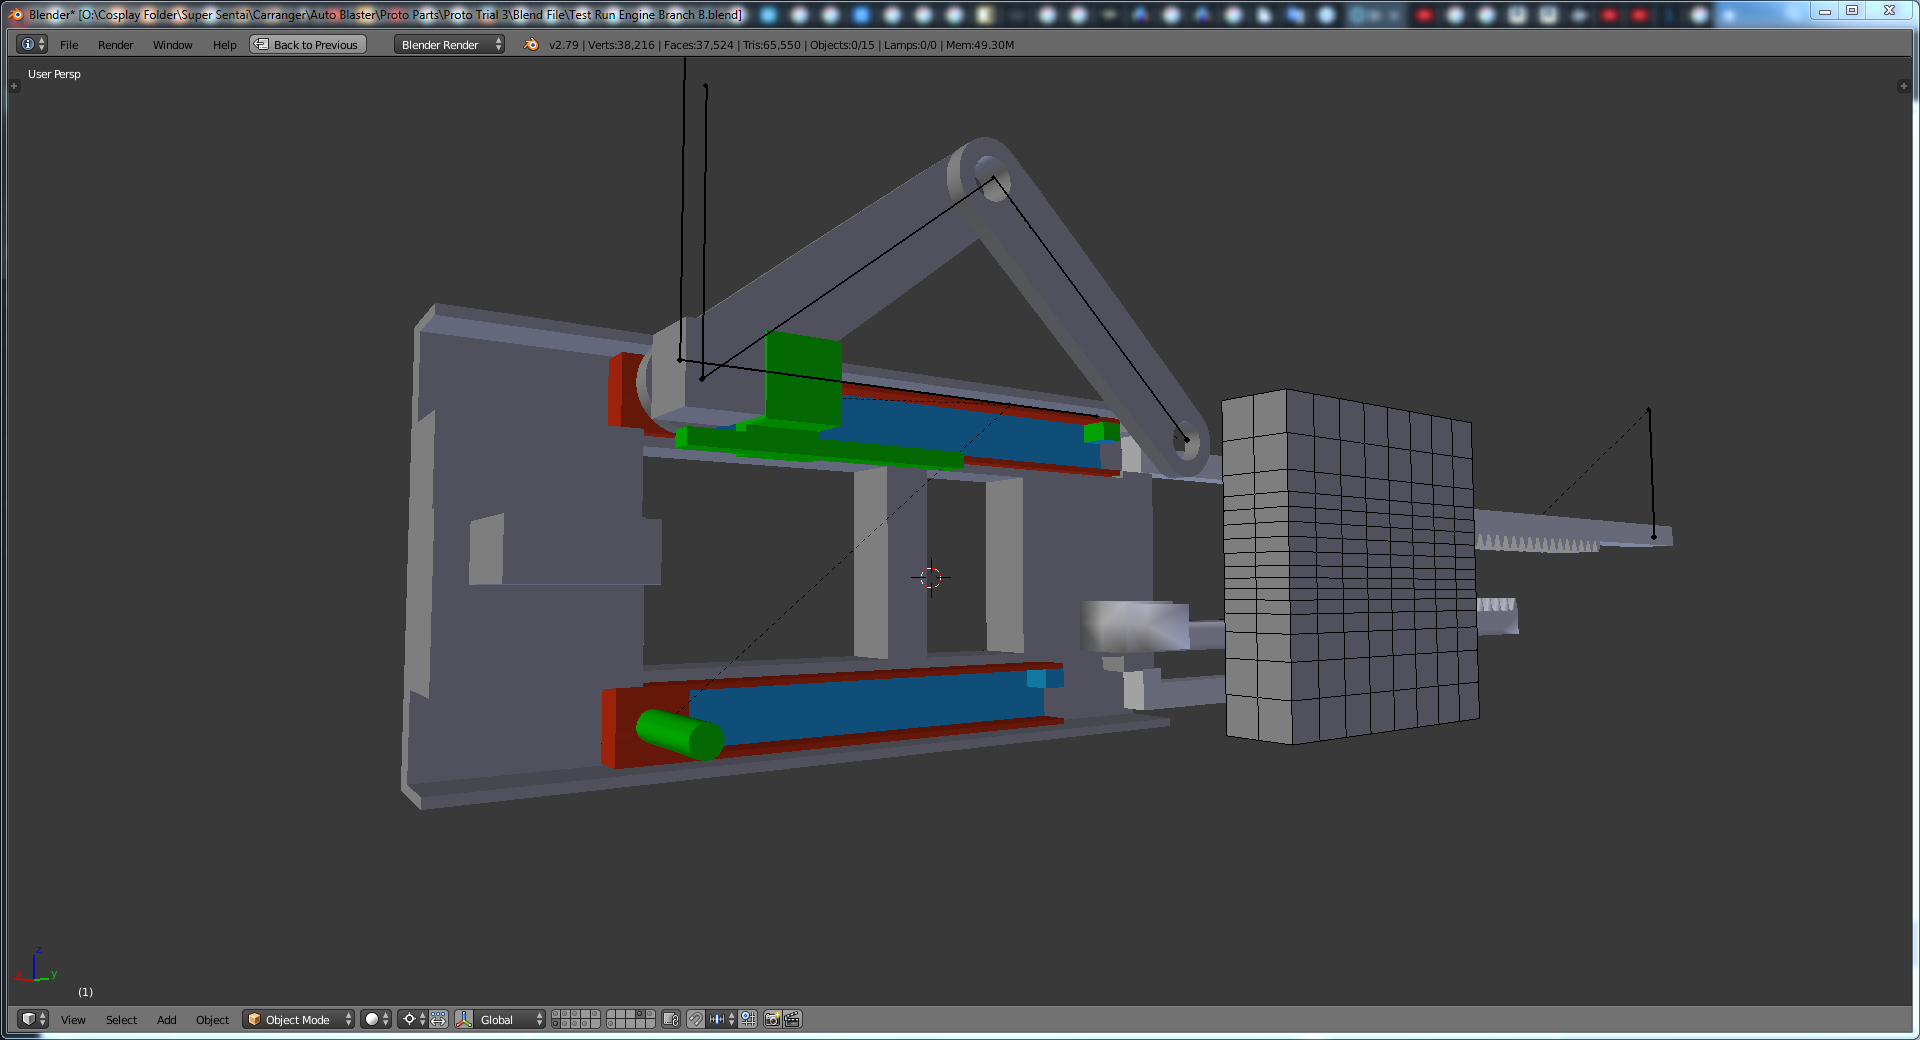The width and height of the screenshot is (1920, 1040).
Task: Open the Select menu
Action: pos(121,1020)
